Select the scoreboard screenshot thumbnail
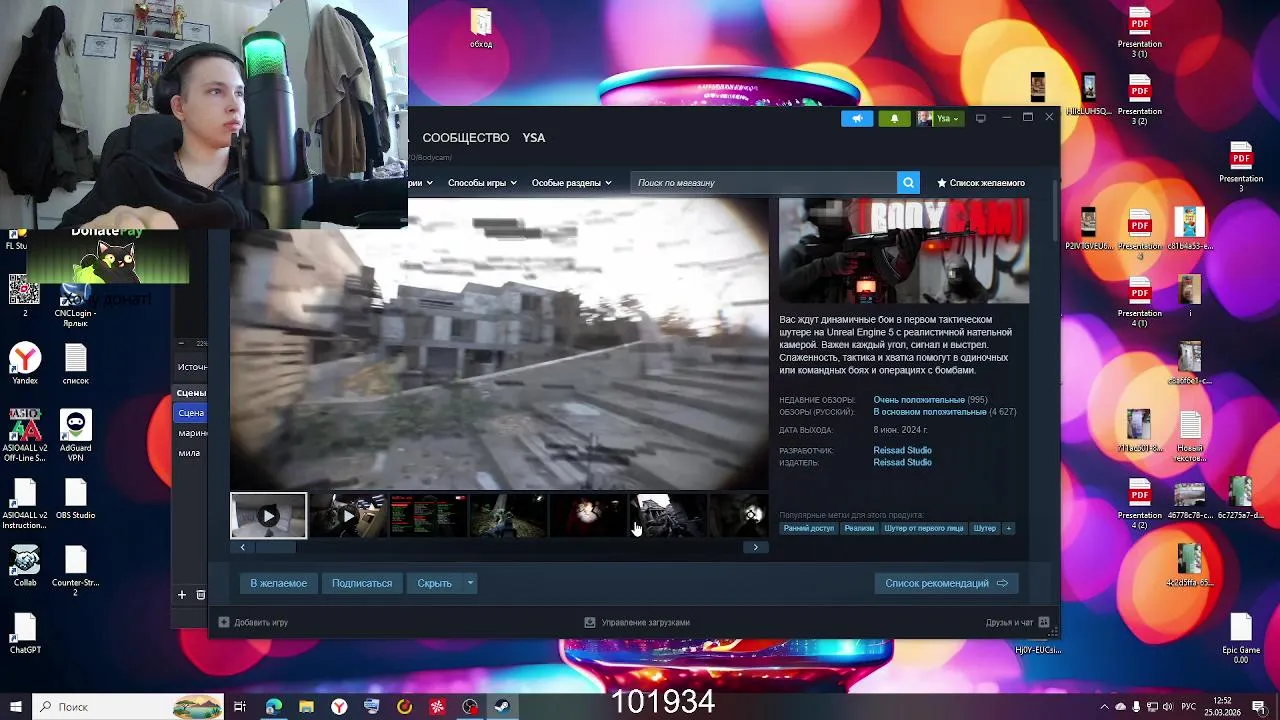Image resolution: width=1280 pixels, height=720 pixels. (428, 516)
